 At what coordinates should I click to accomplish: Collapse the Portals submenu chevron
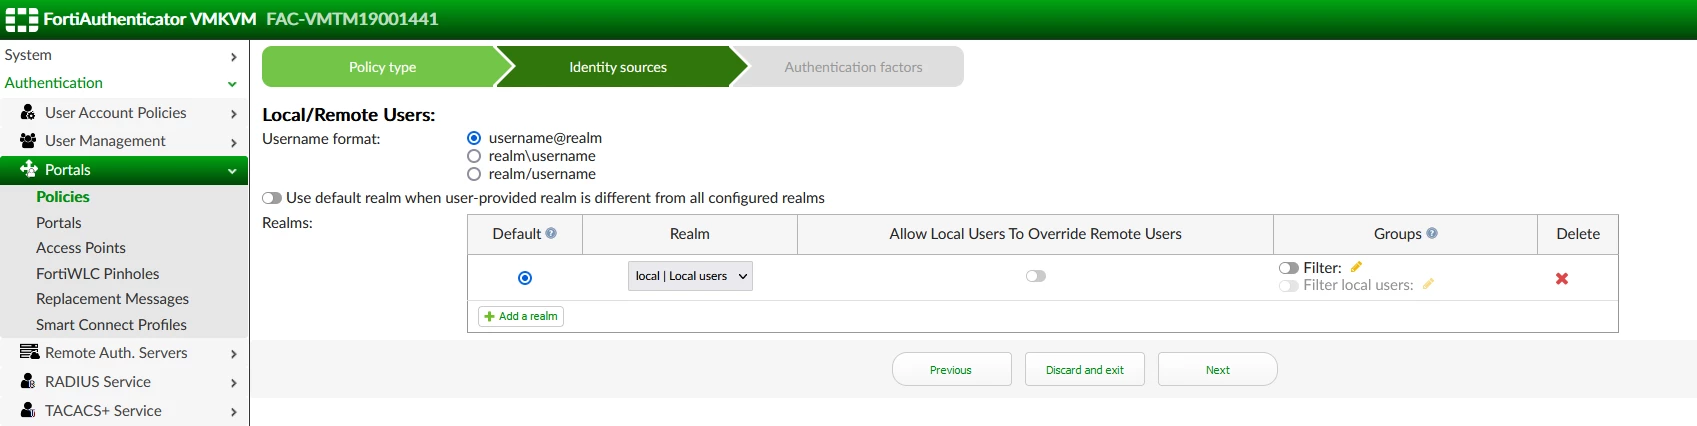point(232,171)
